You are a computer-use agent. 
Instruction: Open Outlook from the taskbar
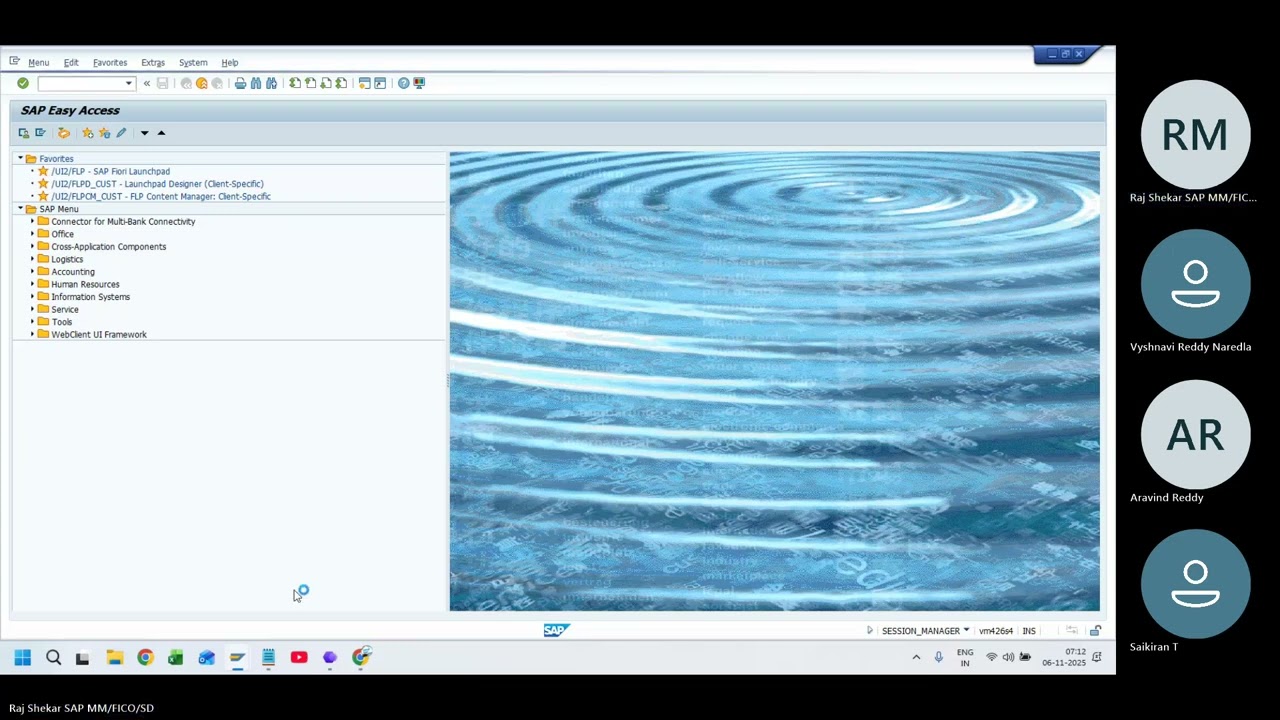(207, 657)
